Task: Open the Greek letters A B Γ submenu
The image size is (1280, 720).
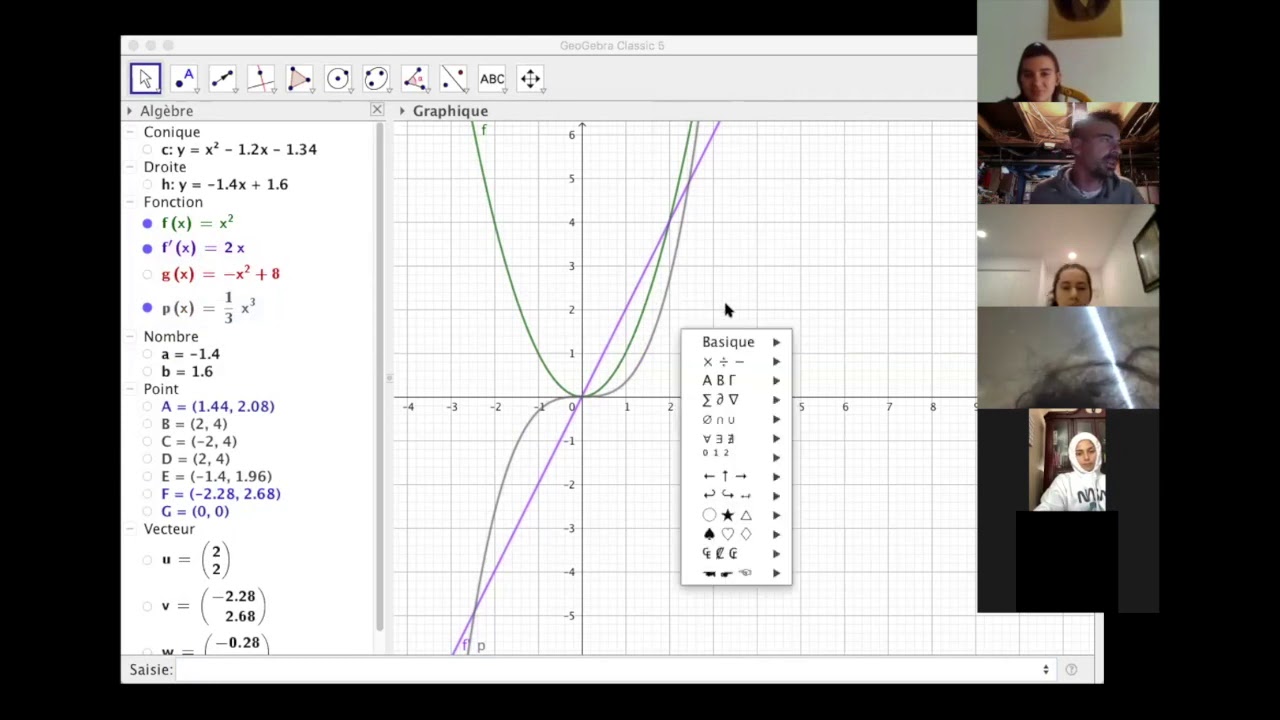Action: (x=736, y=381)
